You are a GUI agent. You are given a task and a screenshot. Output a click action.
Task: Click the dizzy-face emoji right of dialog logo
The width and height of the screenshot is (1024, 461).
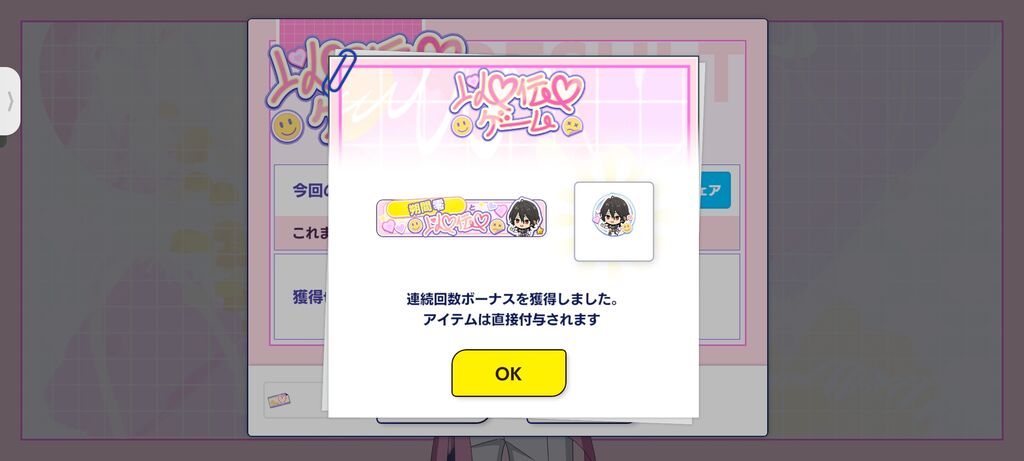pyautogui.click(x=573, y=127)
